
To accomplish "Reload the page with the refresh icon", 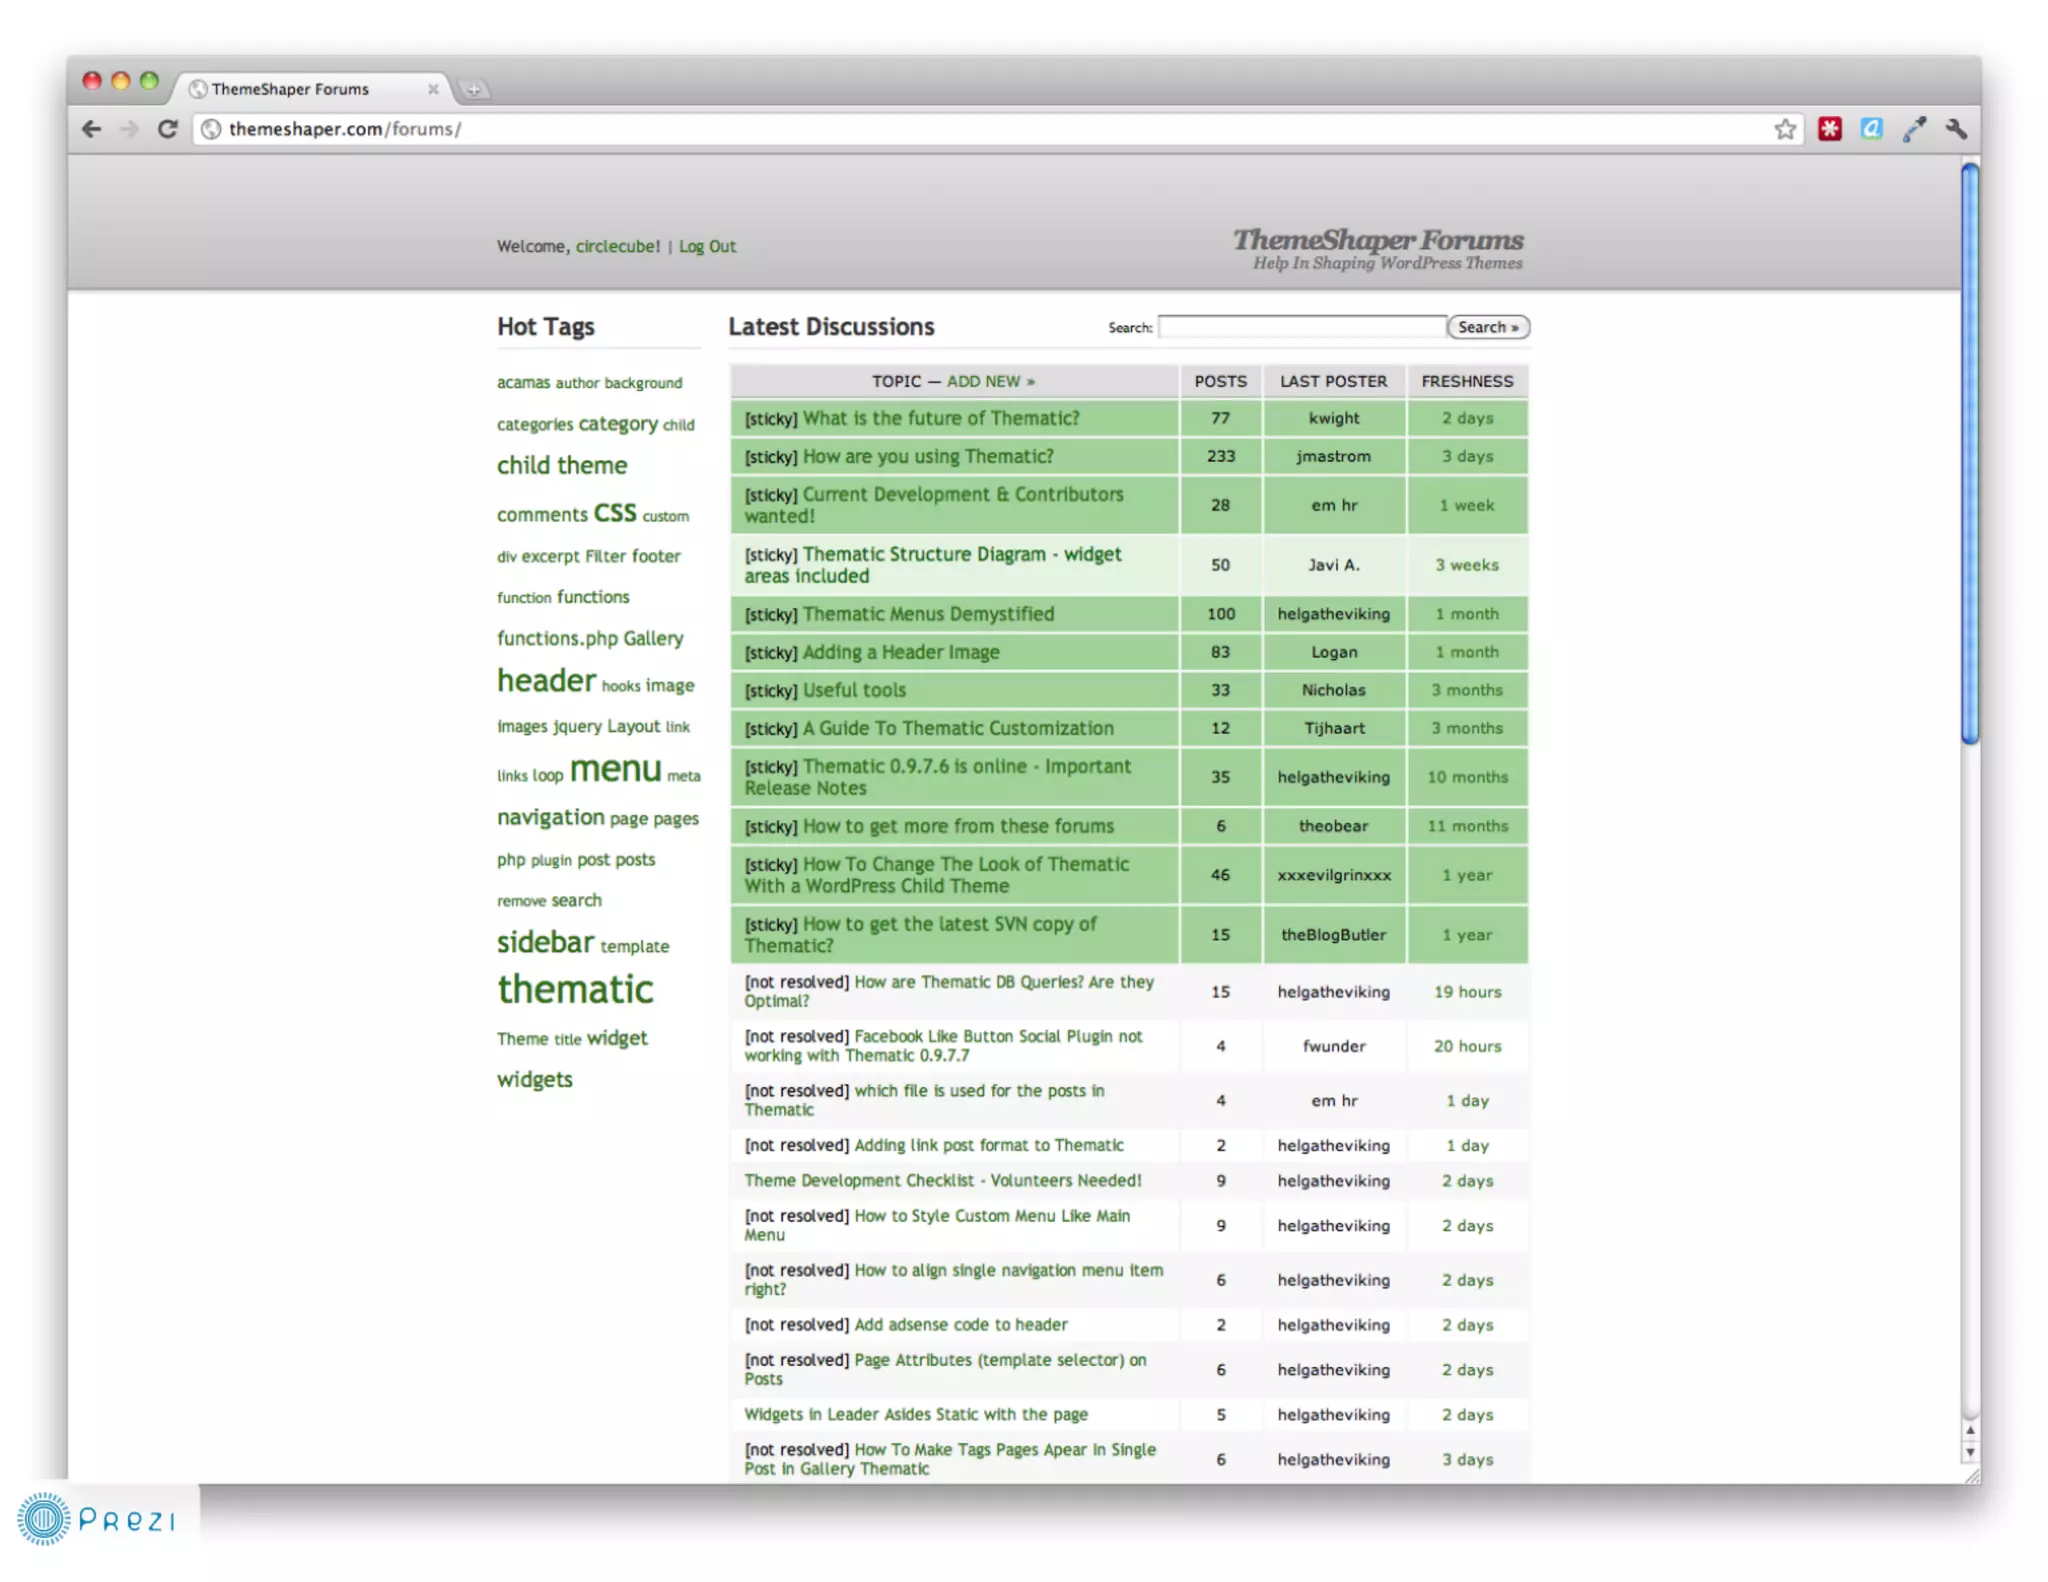I will [167, 129].
